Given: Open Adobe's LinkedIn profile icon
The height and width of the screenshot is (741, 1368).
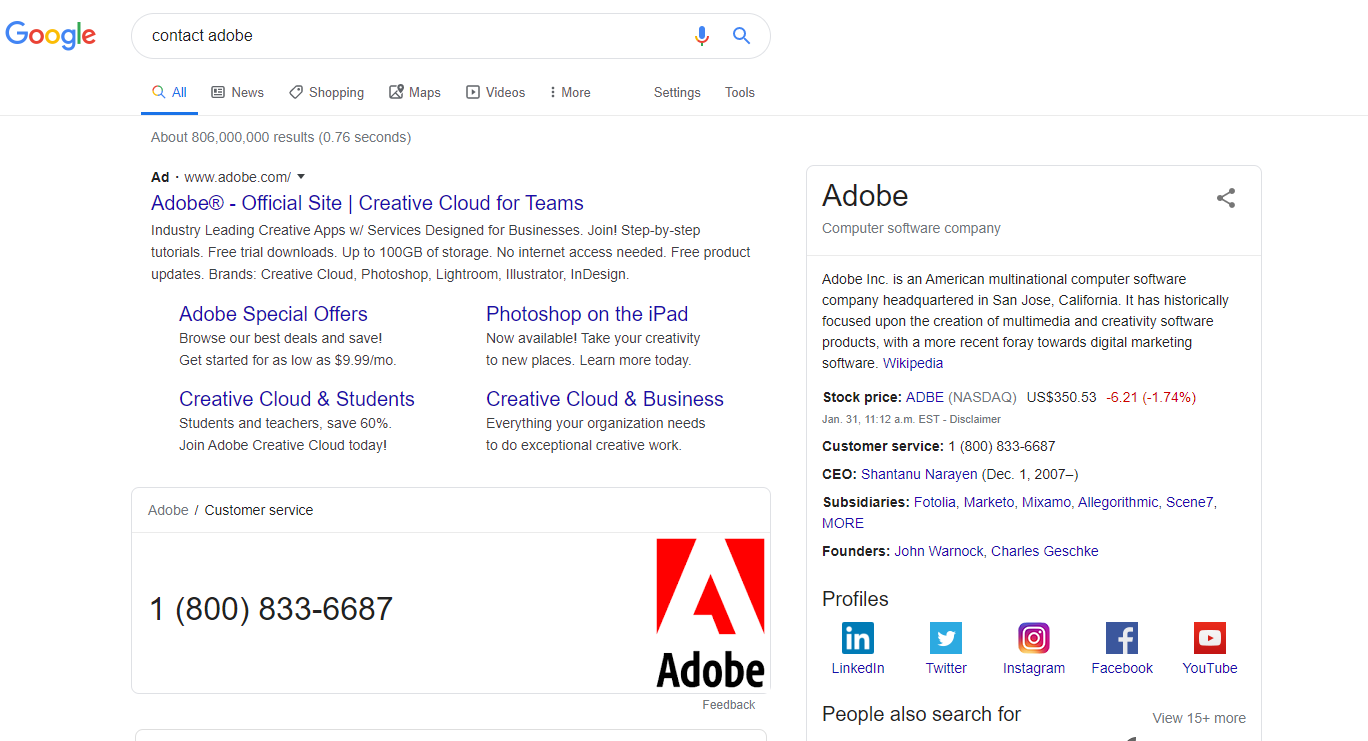Looking at the screenshot, I should click(858, 637).
